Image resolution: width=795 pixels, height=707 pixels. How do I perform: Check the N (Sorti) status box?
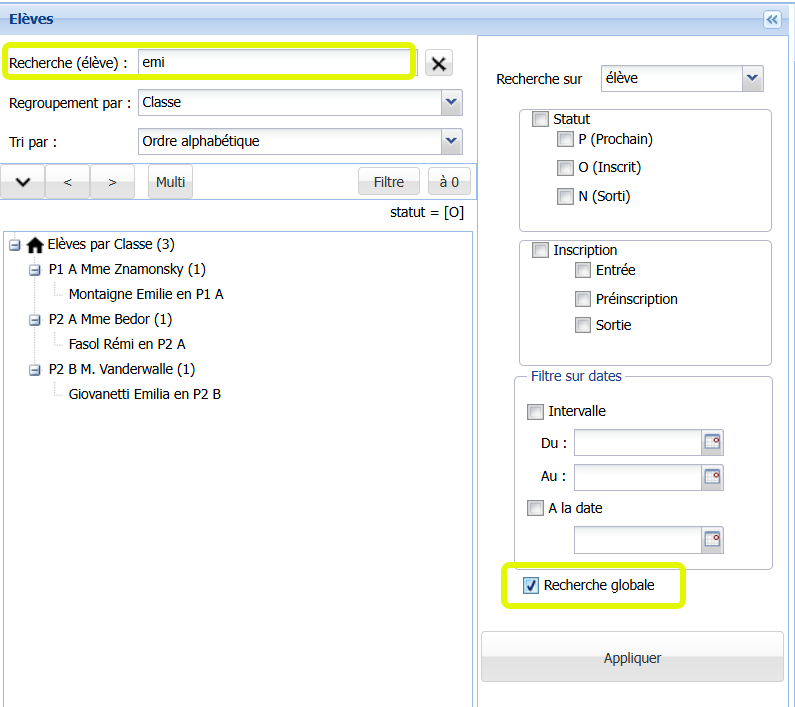565,196
